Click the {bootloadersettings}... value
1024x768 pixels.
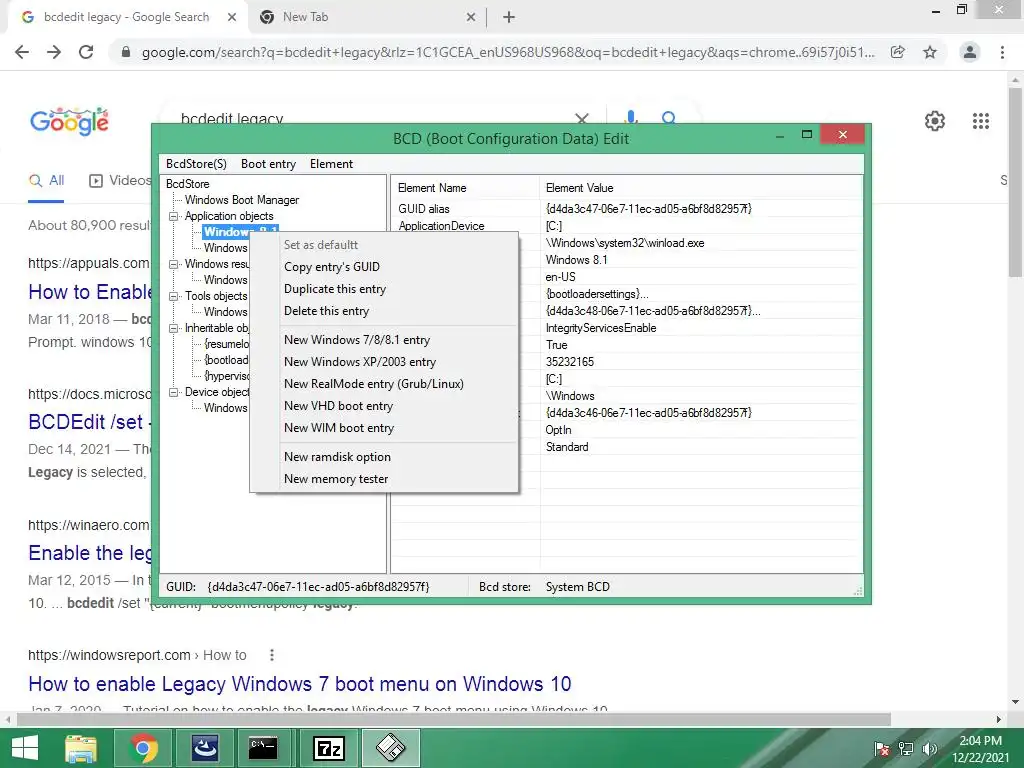point(597,294)
